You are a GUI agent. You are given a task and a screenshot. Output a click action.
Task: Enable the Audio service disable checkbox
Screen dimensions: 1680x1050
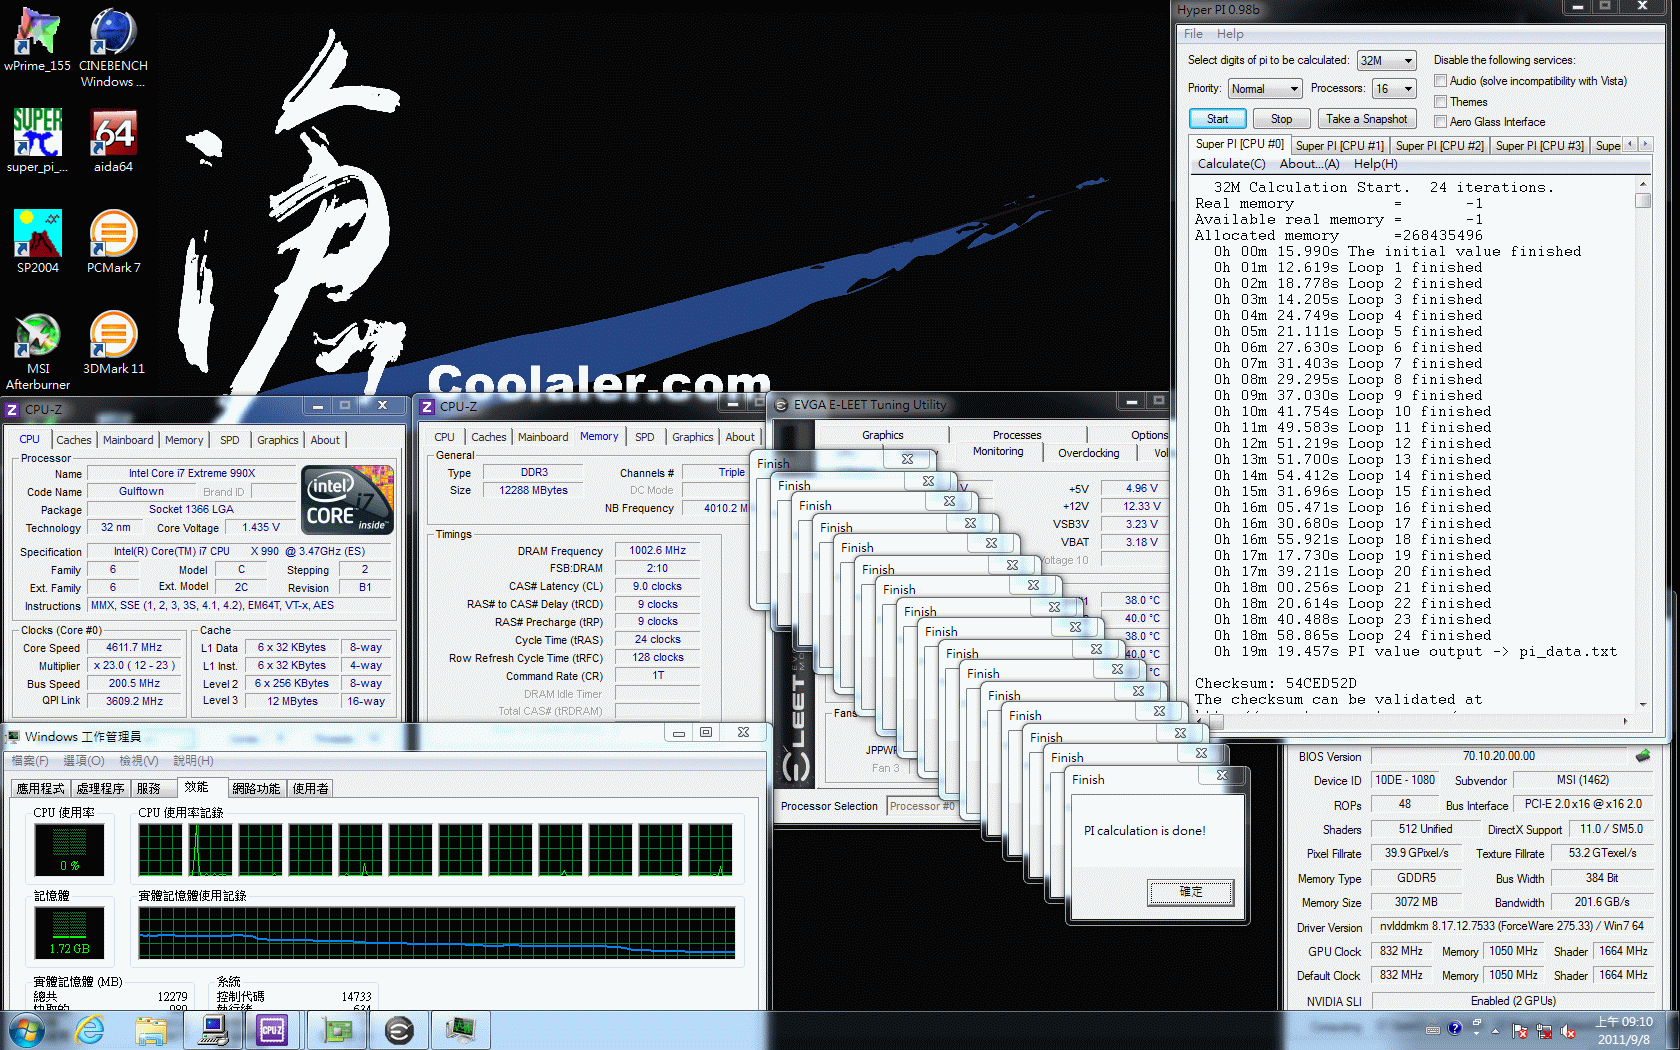(x=1441, y=81)
